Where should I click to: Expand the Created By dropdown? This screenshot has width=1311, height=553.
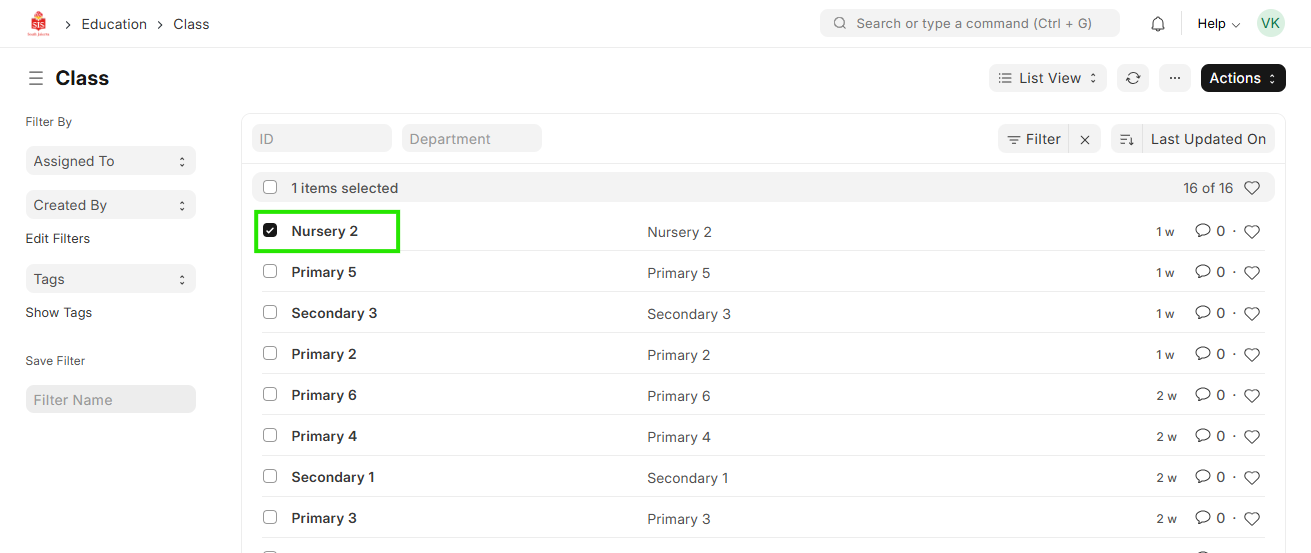tap(110, 205)
